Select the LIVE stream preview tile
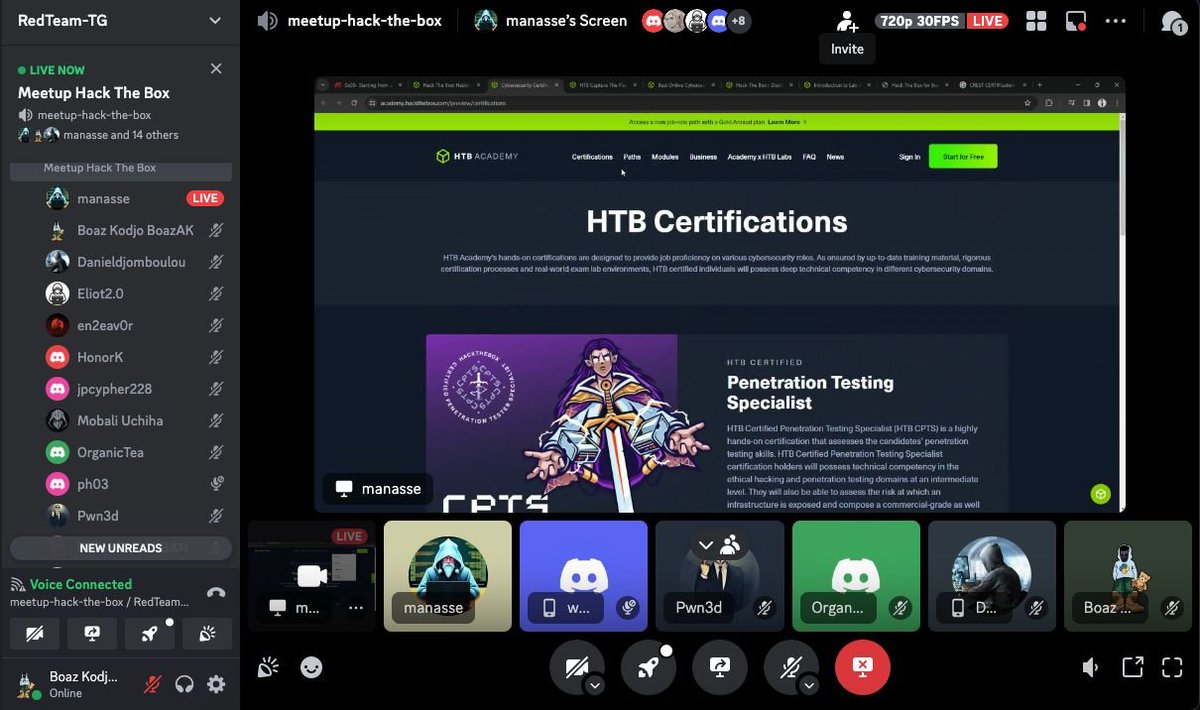The image size is (1200, 710). point(312,575)
